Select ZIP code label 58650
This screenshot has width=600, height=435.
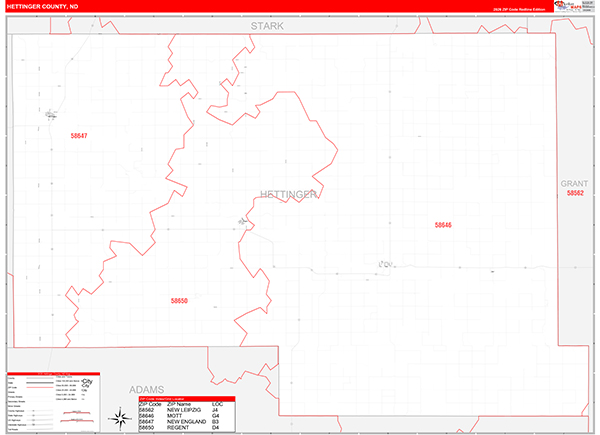click(x=179, y=301)
